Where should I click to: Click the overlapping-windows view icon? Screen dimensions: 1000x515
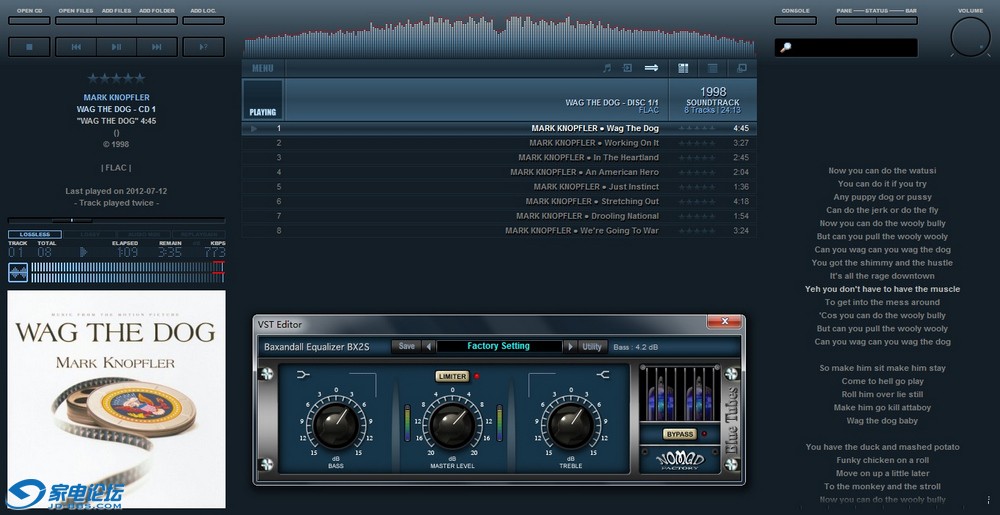pyautogui.click(x=742, y=68)
